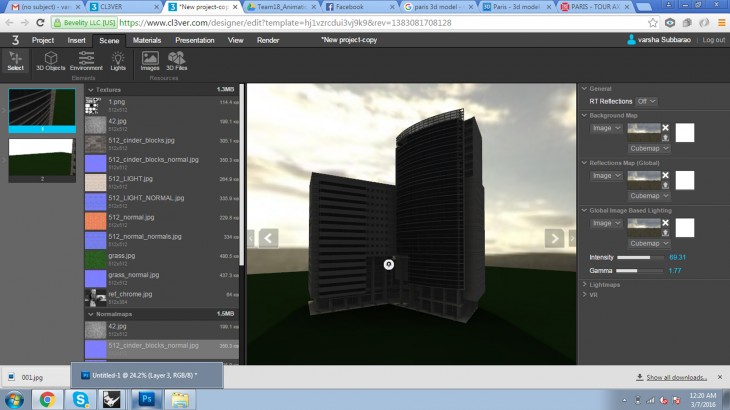This screenshot has width=730, height=410.
Task: Click Photoshop icon in the Windows taskbar
Action: pyautogui.click(x=145, y=399)
